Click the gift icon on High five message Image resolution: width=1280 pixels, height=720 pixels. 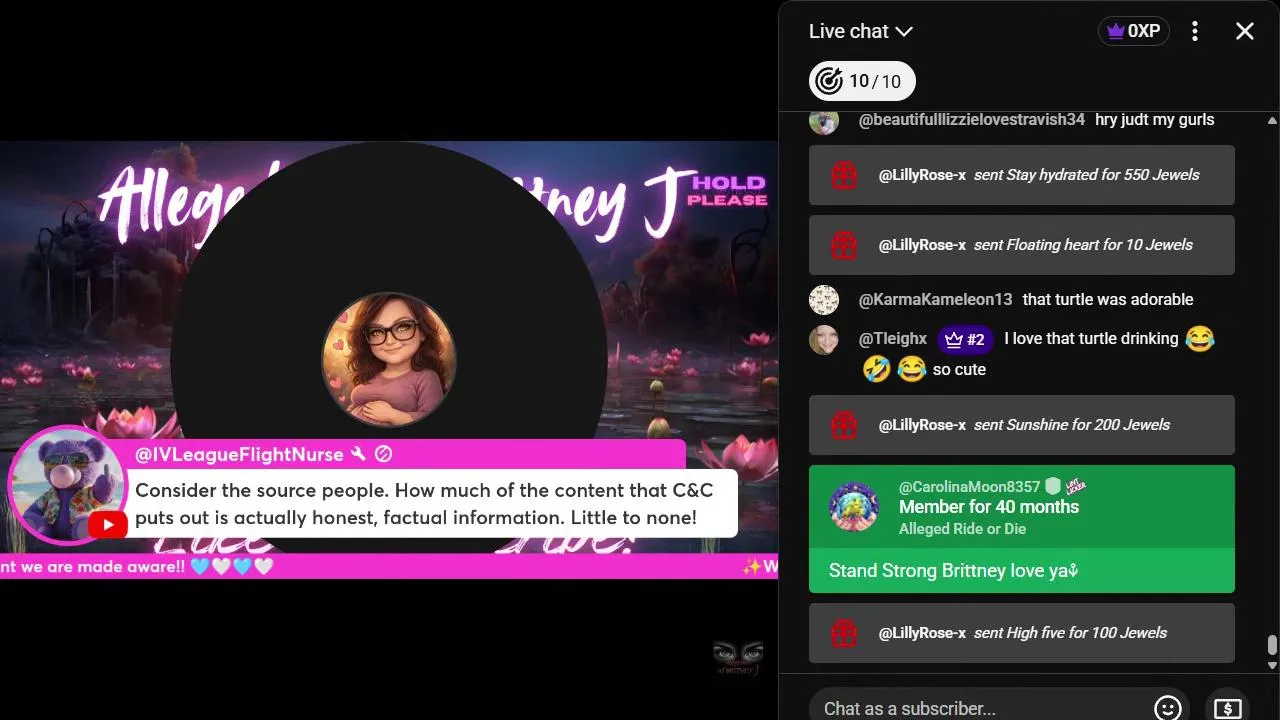pyautogui.click(x=845, y=633)
